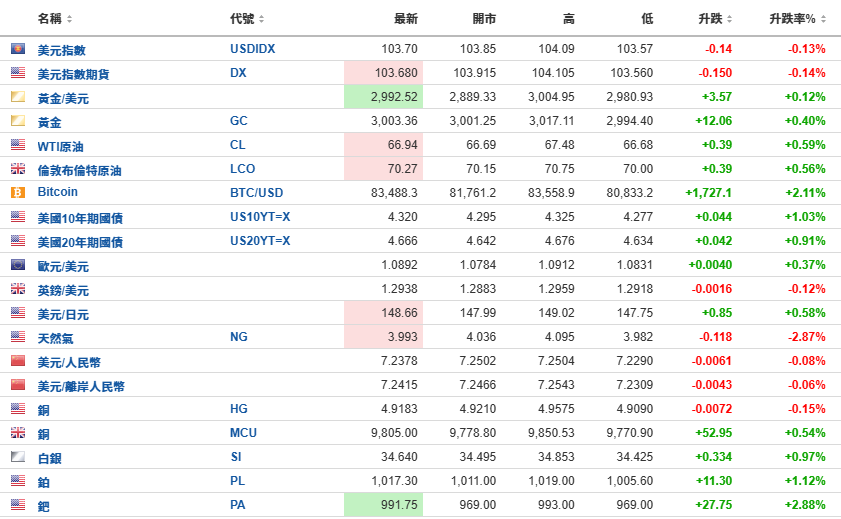Sort by 升跌率% column arrows
This screenshot has width=841, height=519.
823,19
